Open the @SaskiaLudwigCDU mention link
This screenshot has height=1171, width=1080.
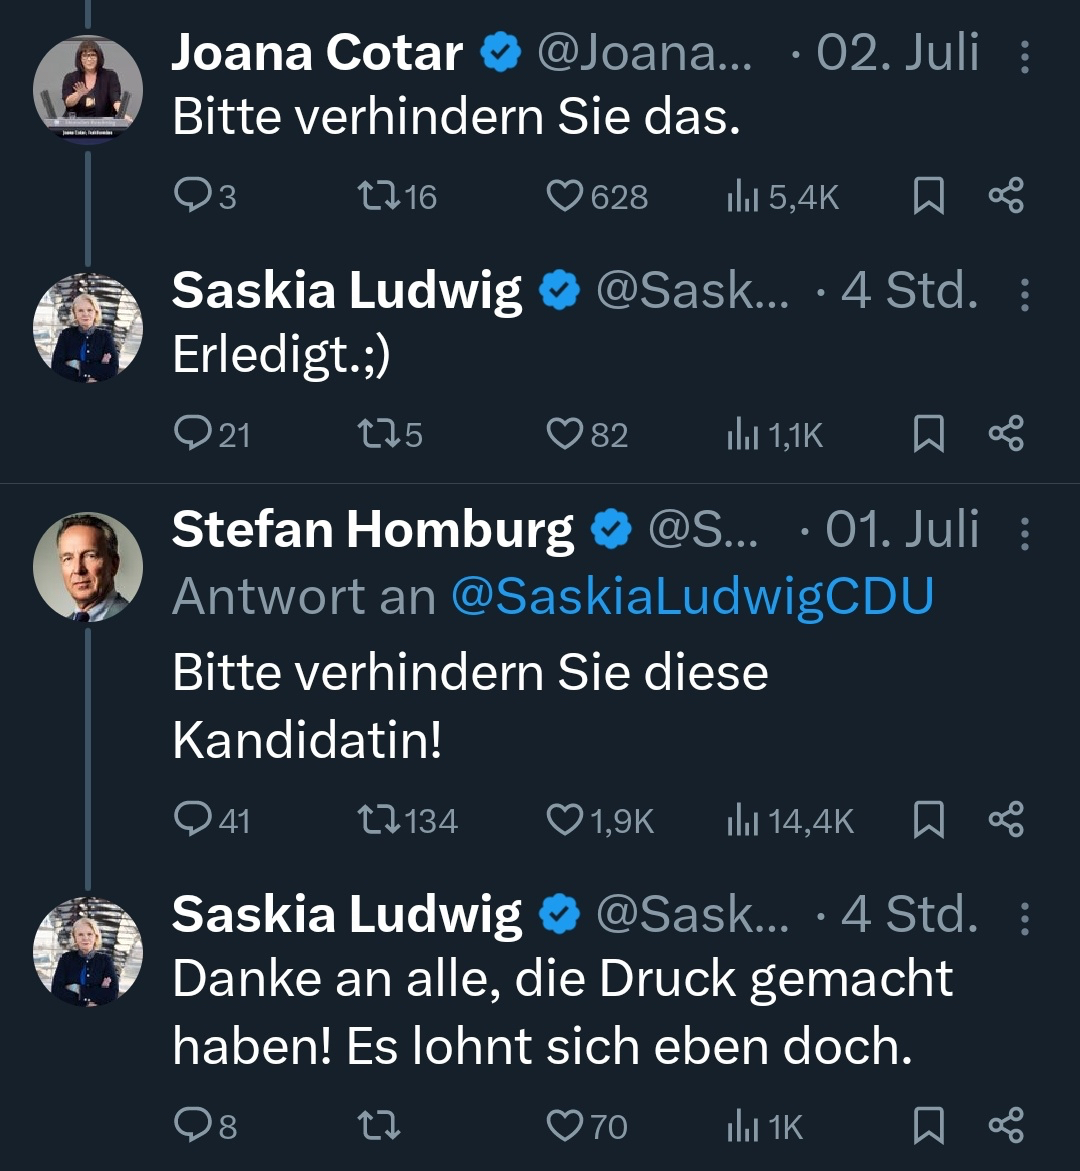pos(692,597)
